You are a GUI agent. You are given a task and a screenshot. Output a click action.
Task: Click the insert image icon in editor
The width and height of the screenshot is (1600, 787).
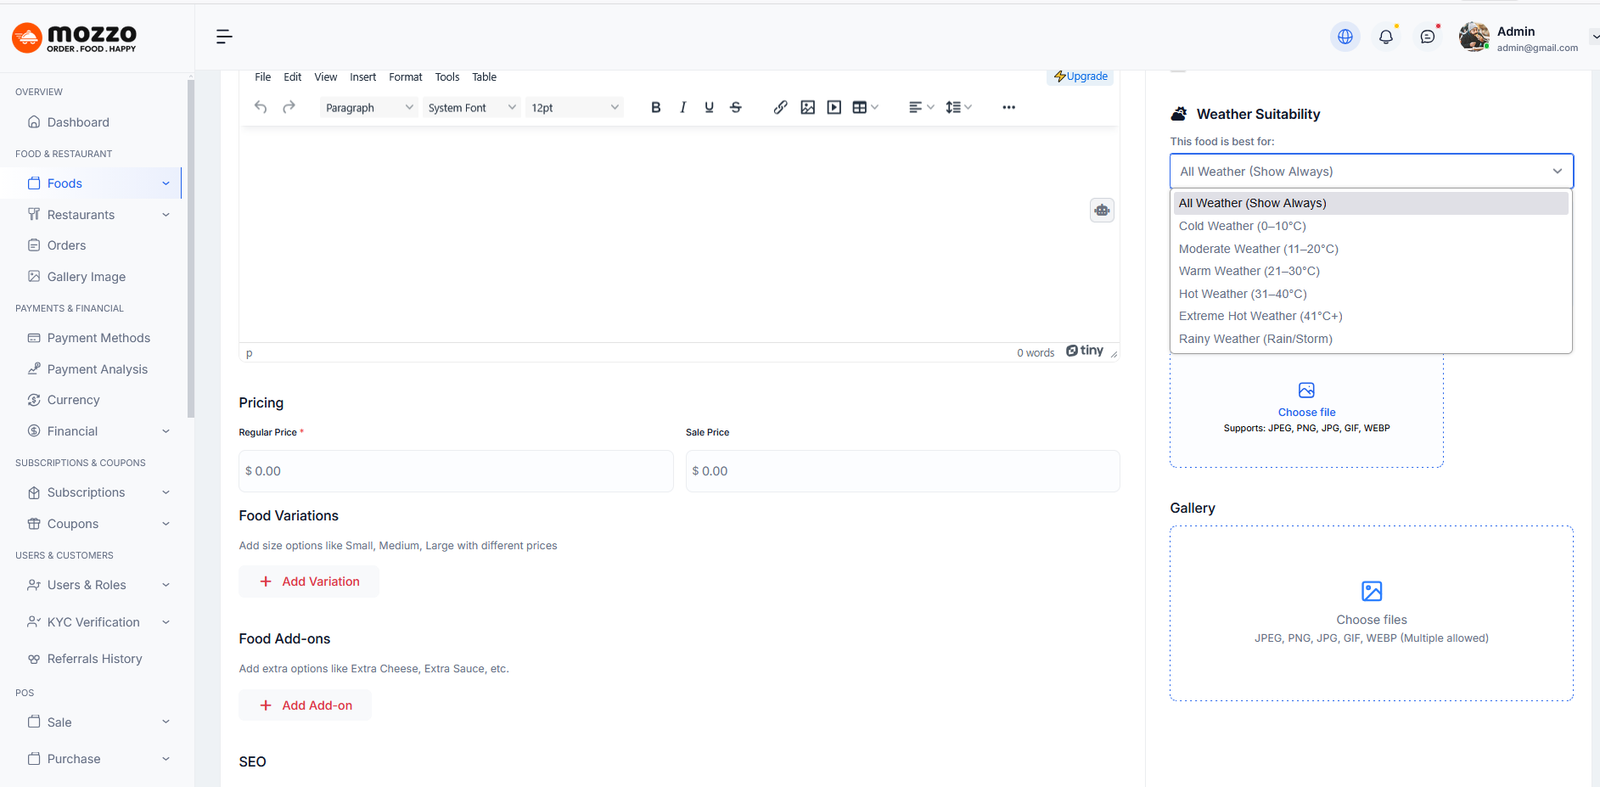(807, 107)
